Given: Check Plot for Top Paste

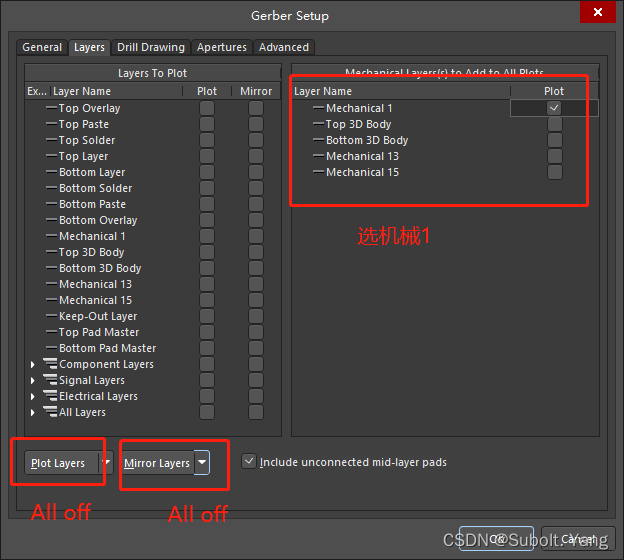Looking at the screenshot, I should pyautogui.click(x=207, y=124).
